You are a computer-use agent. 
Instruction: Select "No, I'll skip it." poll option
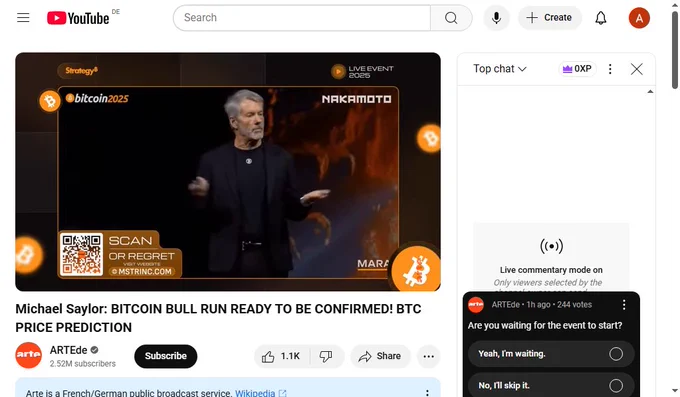[x=551, y=385]
